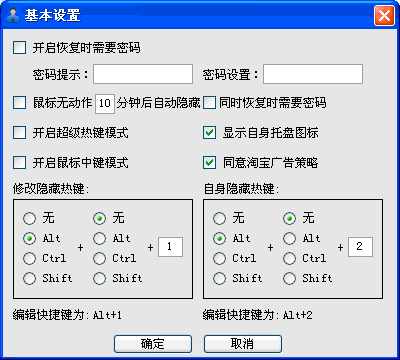Uncheck 显示自身托盘图标 checkbox
400x360 pixels.
(x=209, y=133)
